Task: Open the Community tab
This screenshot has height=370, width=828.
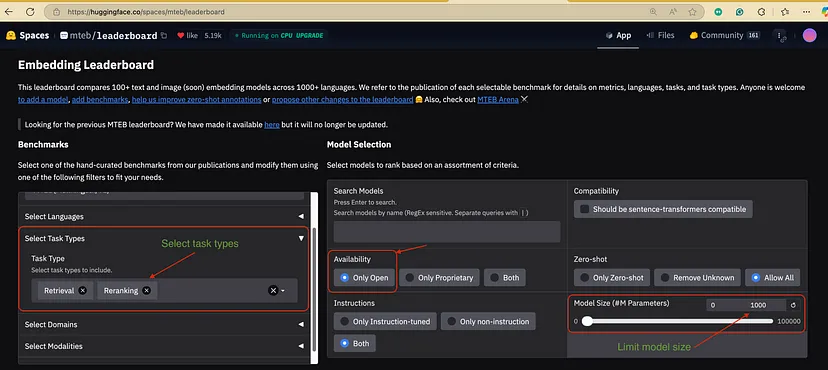Action: 724,35
